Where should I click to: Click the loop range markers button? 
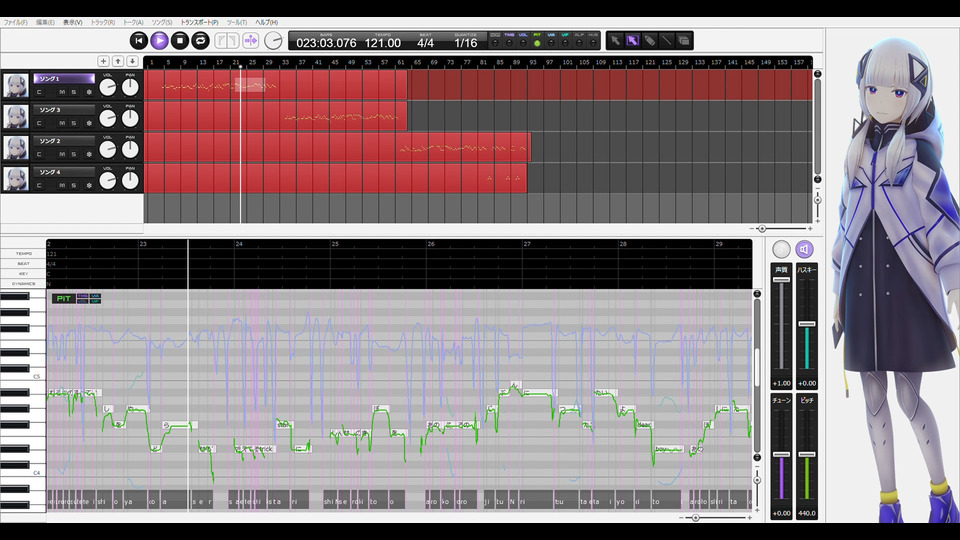click(x=227, y=41)
